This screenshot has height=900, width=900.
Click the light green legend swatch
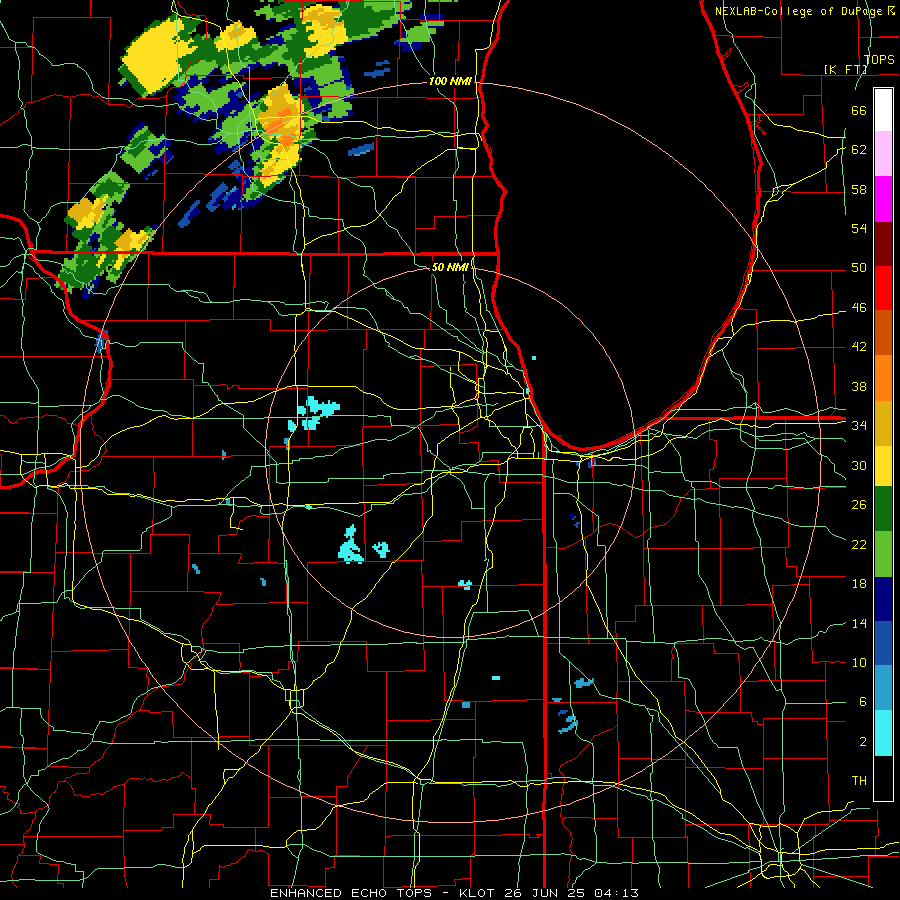coord(883,554)
